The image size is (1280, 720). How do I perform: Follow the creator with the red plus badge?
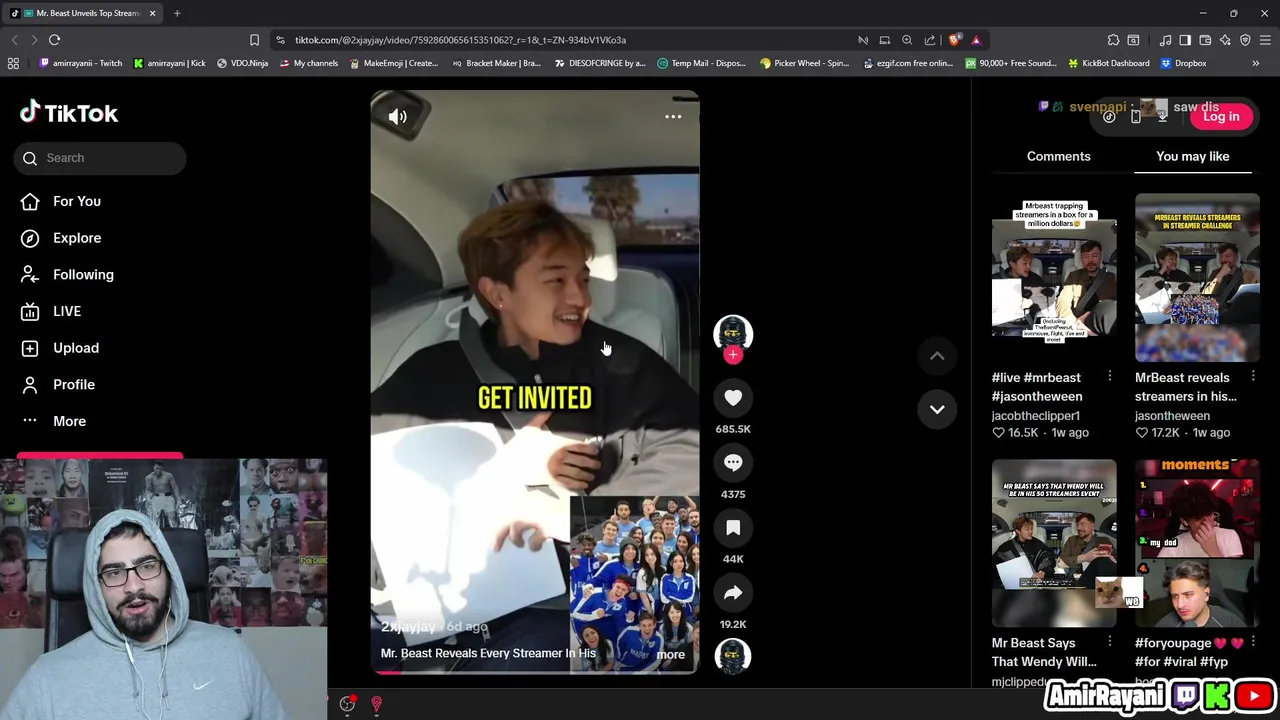pyautogui.click(x=733, y=355)
